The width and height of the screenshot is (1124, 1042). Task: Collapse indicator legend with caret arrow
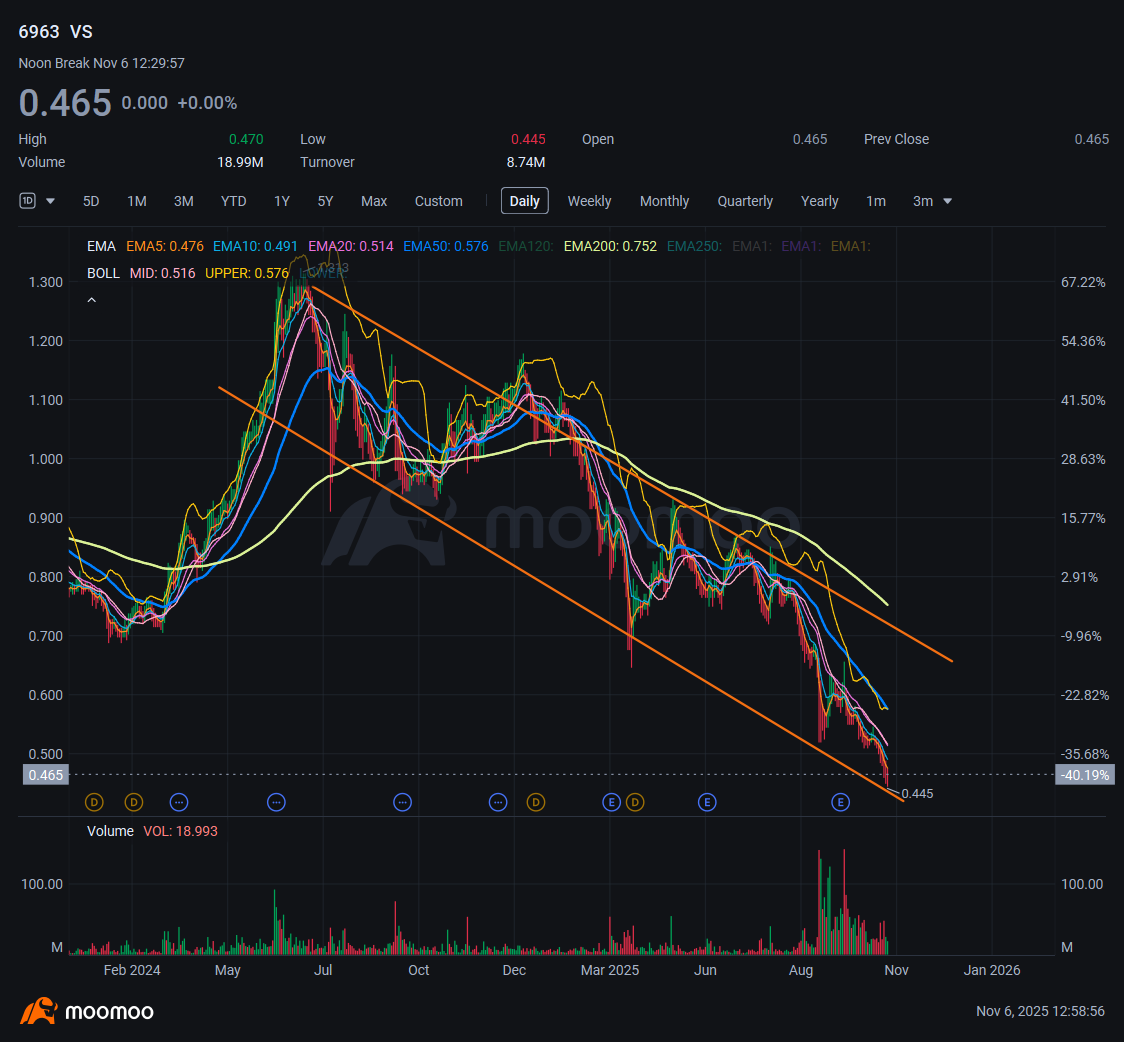92,300
